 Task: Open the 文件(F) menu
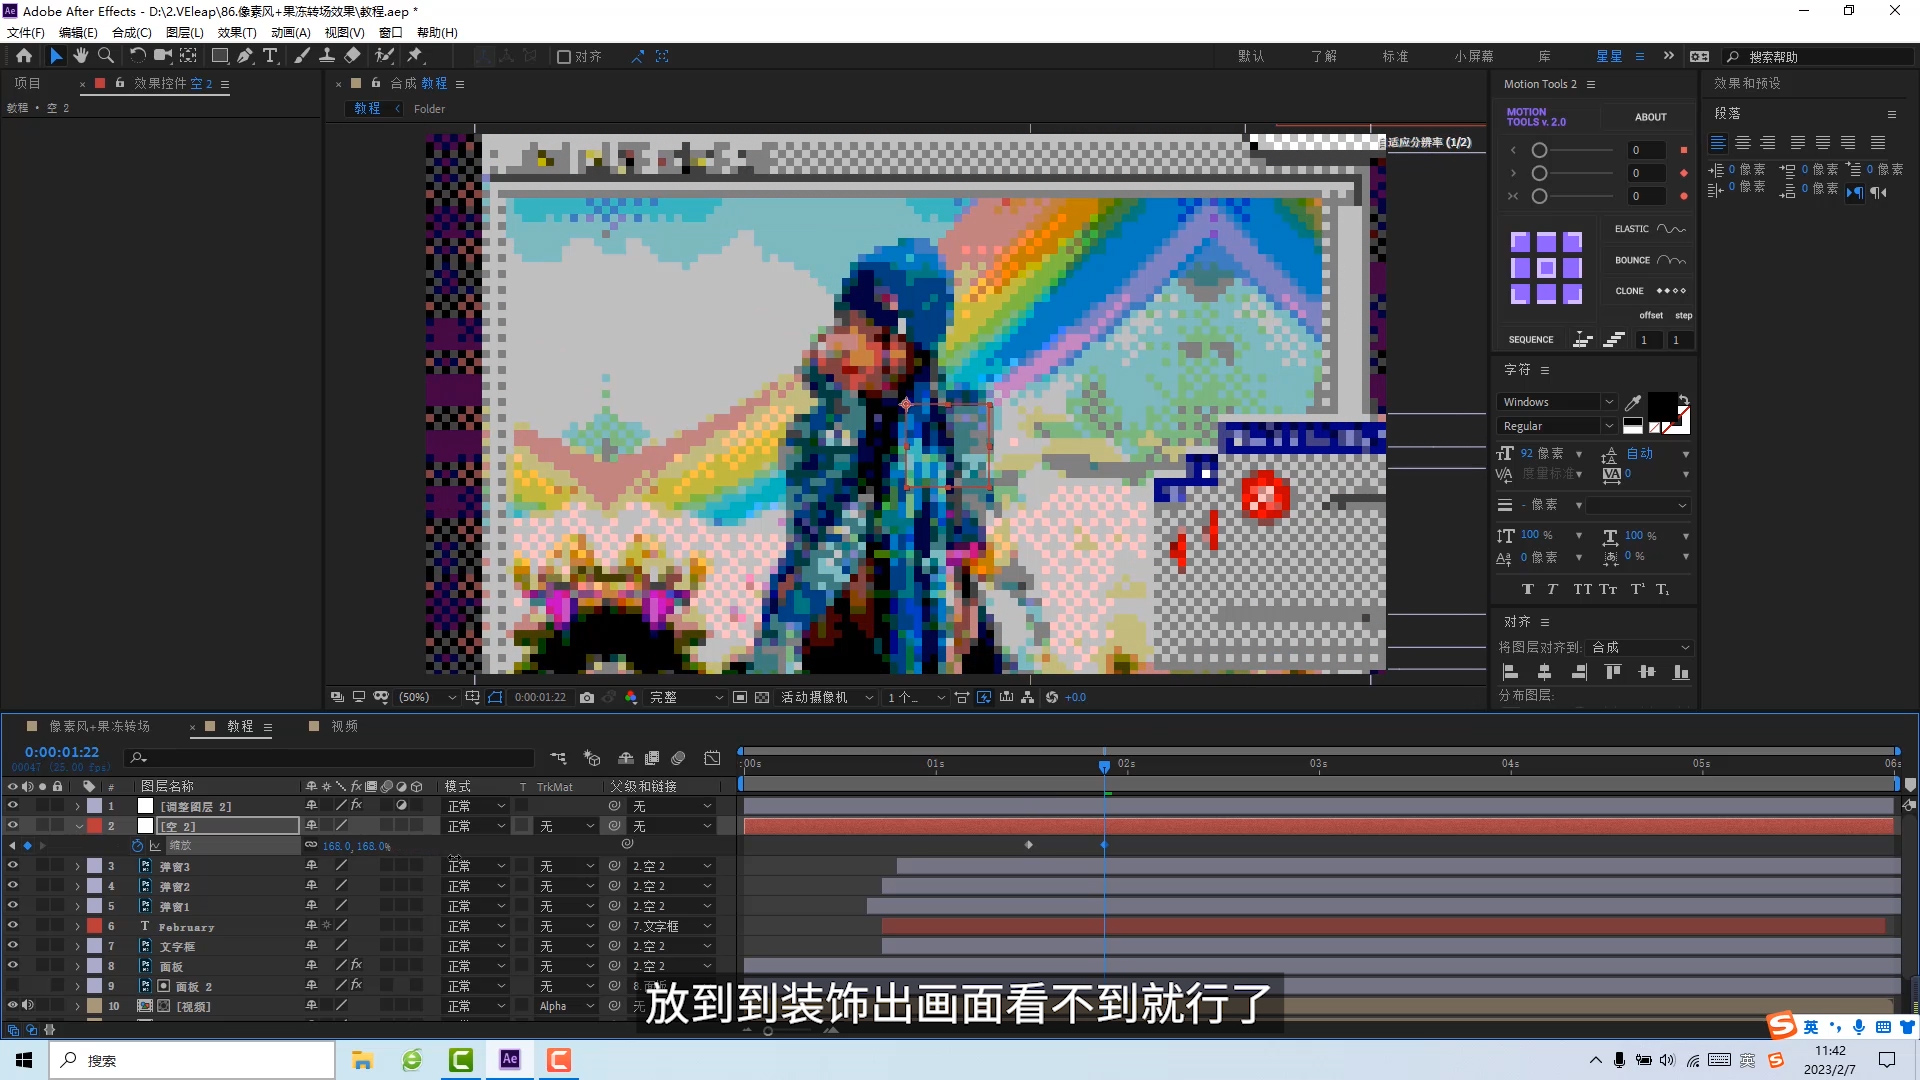coord(26,32)
